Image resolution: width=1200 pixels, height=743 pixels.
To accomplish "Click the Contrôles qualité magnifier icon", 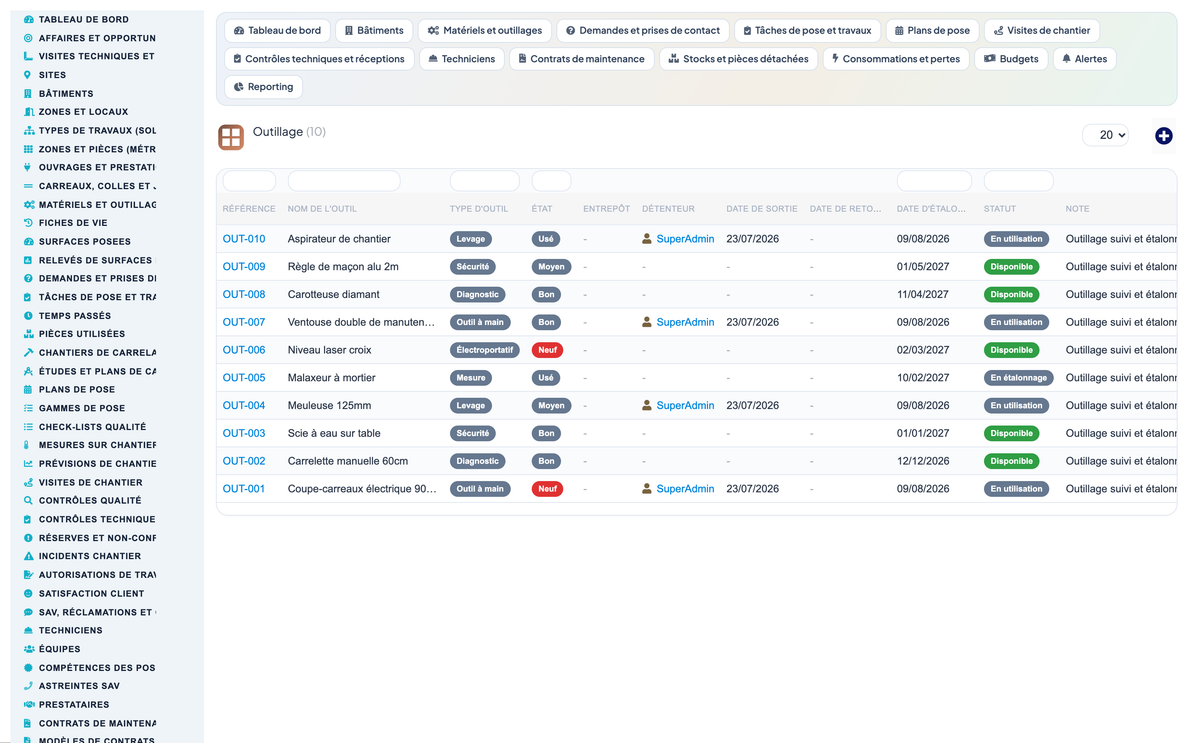I will click(28, 500).
